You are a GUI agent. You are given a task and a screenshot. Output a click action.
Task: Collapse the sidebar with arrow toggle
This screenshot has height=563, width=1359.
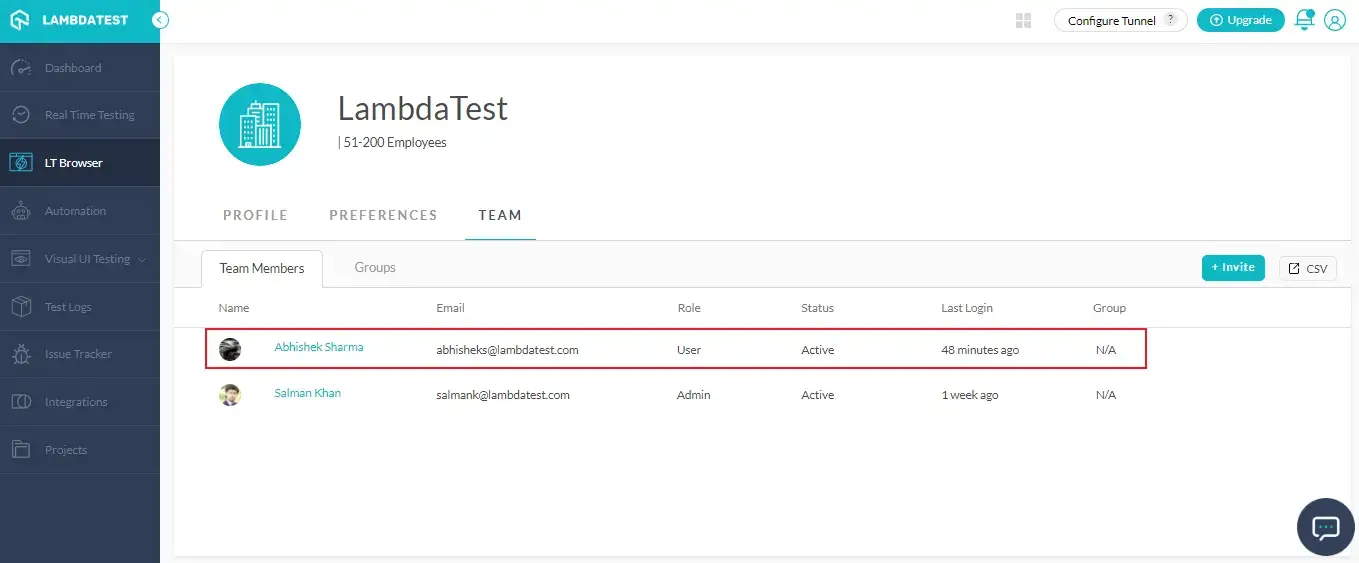[x=160, y=20]
